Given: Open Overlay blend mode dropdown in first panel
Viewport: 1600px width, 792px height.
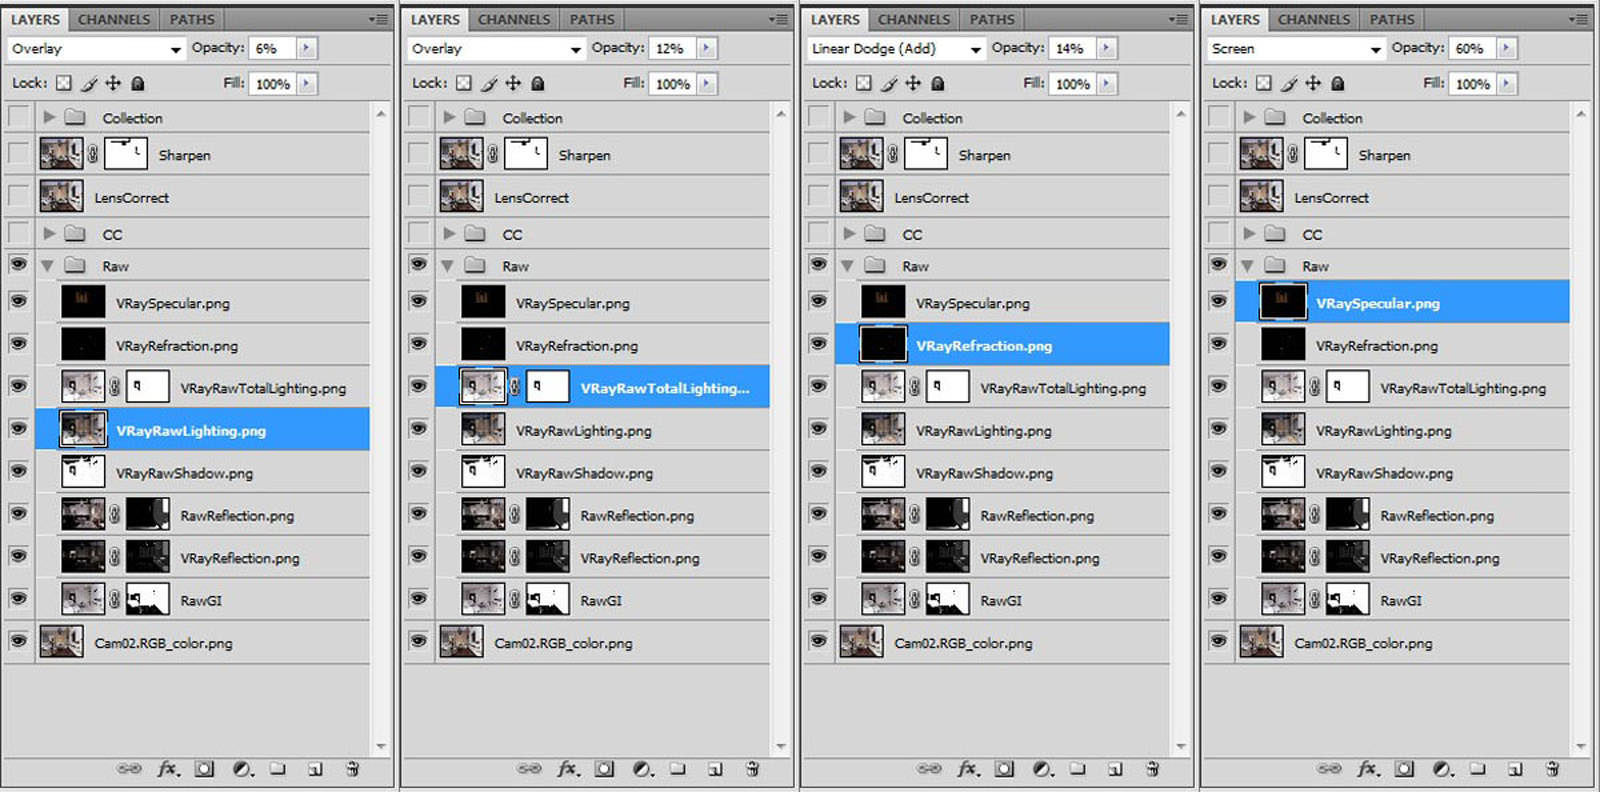Looking at the screenshot, I should (96, 48).
